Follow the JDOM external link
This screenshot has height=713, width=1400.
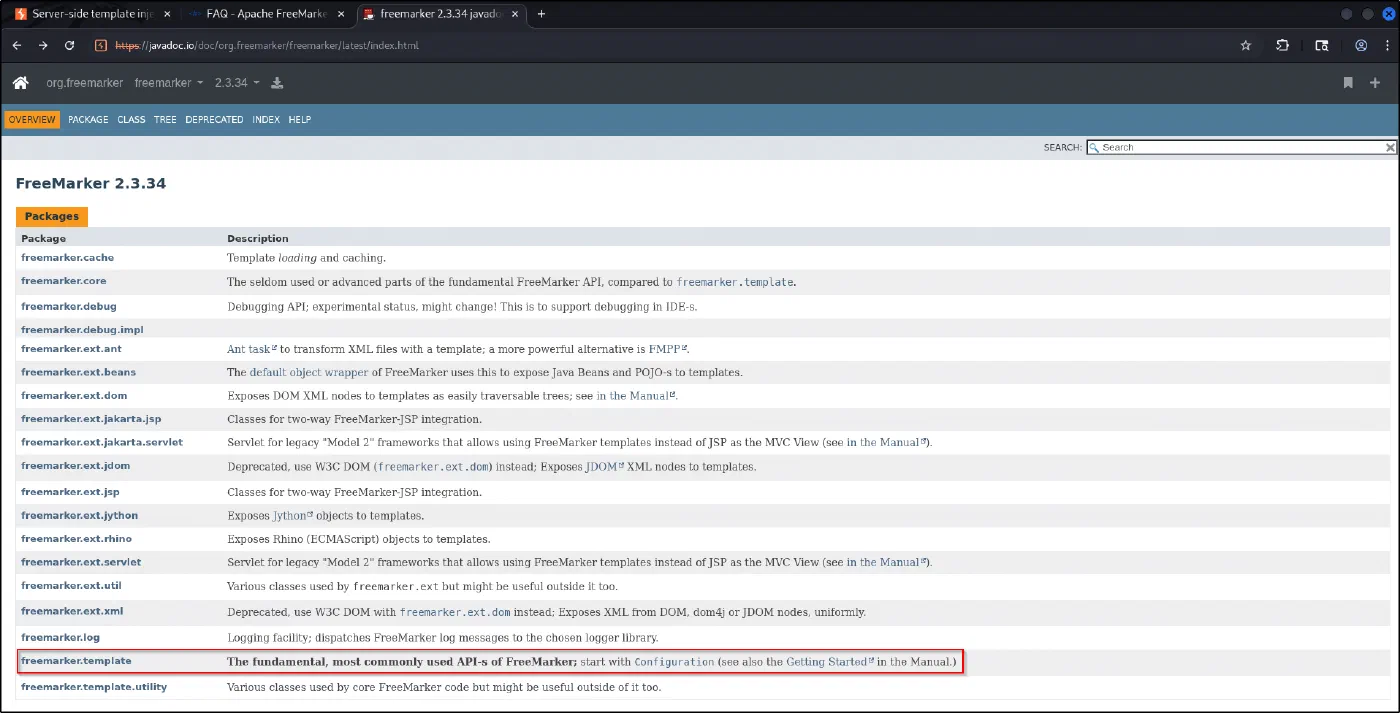(605, 466)
